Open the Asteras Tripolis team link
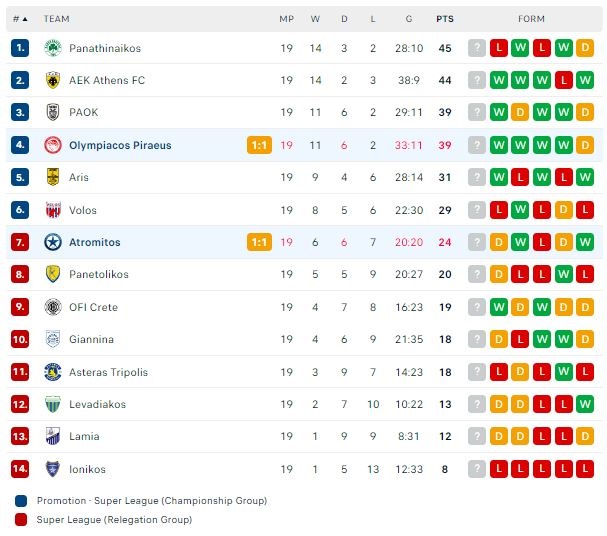The height and width of the screenshot is (536, 607). (108, 372)
